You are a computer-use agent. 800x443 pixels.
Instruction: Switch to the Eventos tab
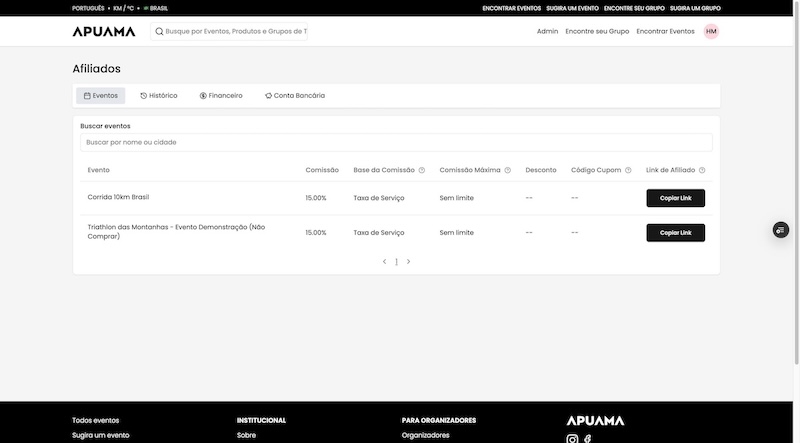click(101, 96)
